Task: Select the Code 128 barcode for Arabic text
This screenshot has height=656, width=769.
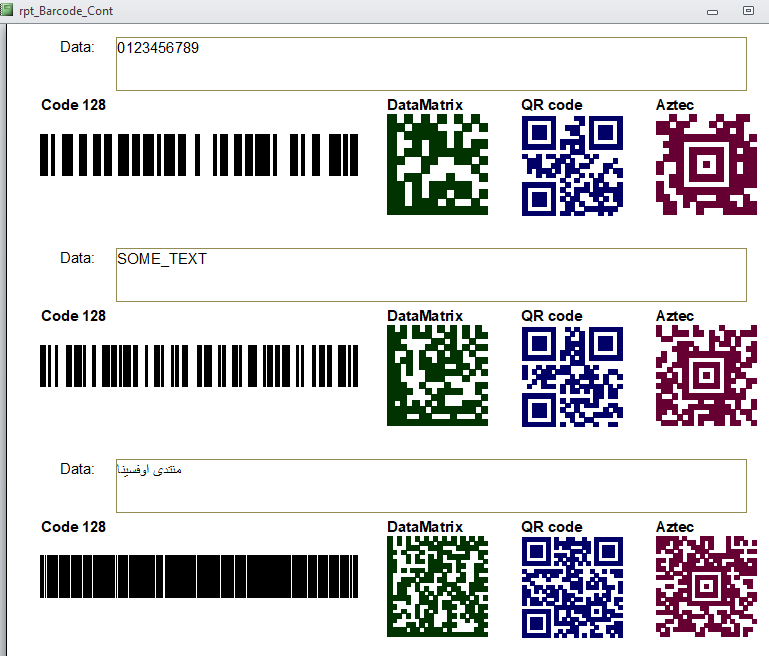Action: pos(199,577)
